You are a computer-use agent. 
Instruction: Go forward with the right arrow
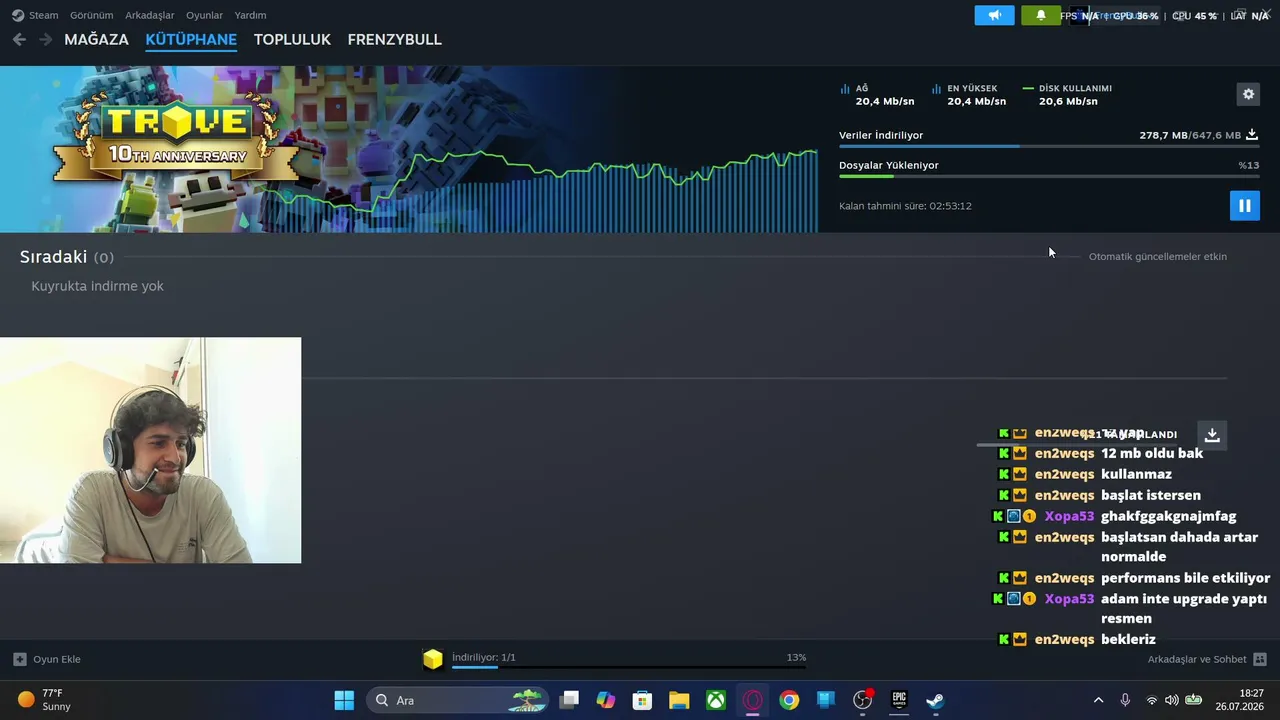(45, 39)
